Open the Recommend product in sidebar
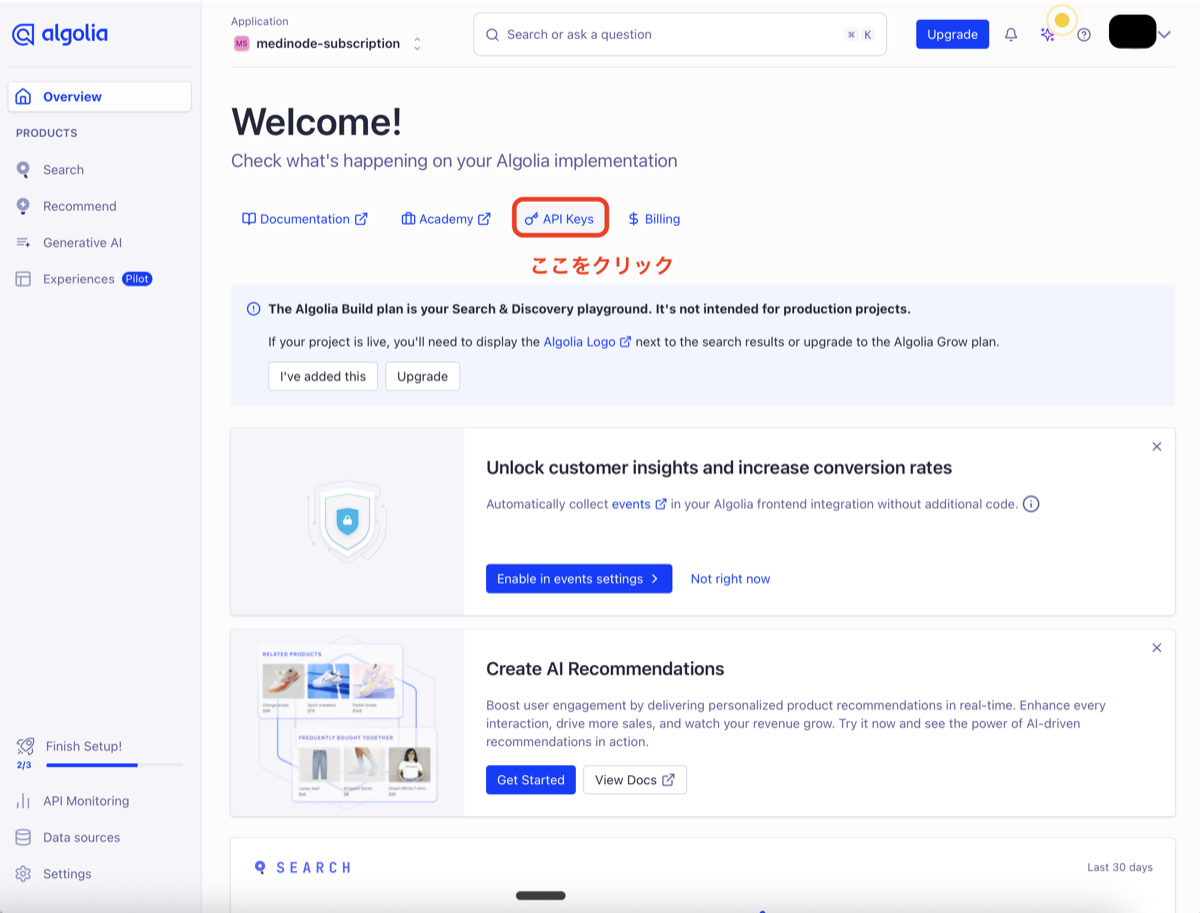This screenshot has height=913, width=1200. [x=79, y=206]
